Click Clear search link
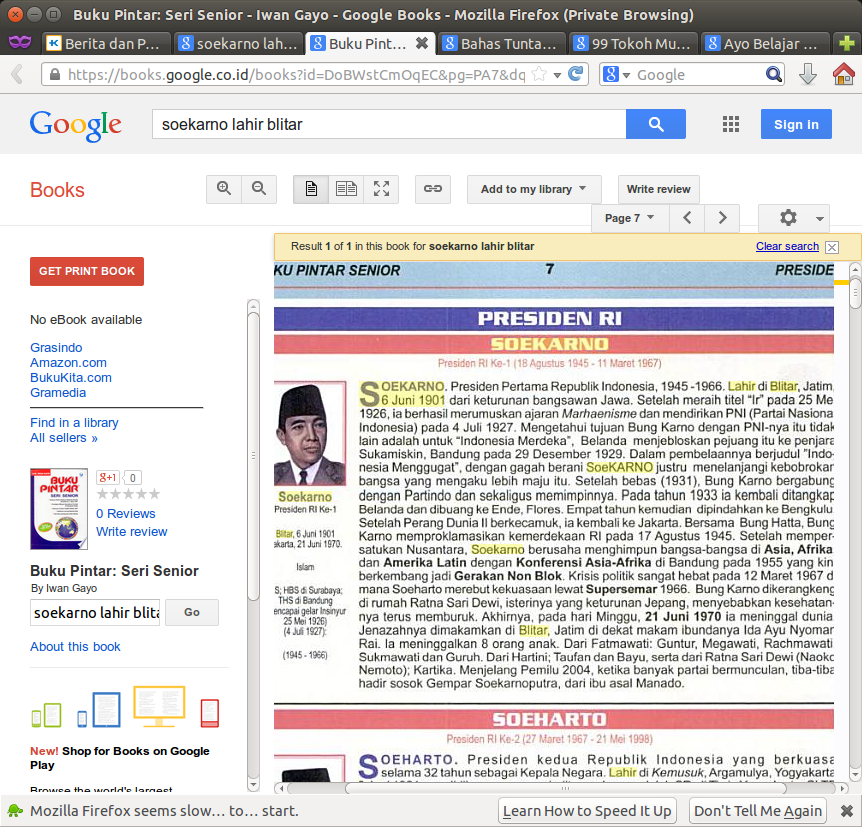Image resolution: width=862 pixels, height=827 pixels. point(787,246)
